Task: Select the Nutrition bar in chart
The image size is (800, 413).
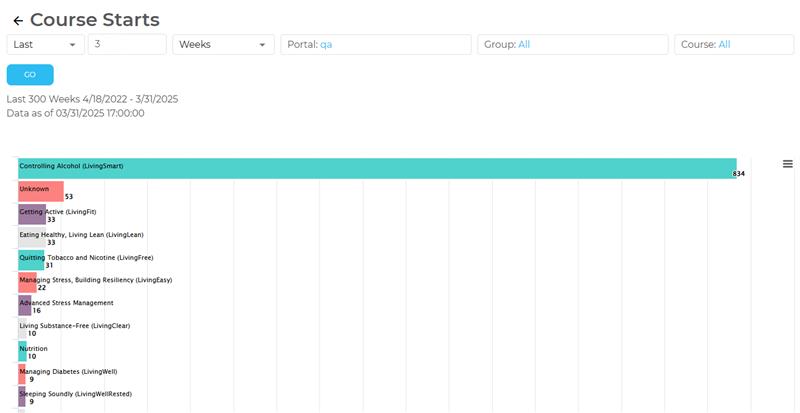Action: point(22,351)
